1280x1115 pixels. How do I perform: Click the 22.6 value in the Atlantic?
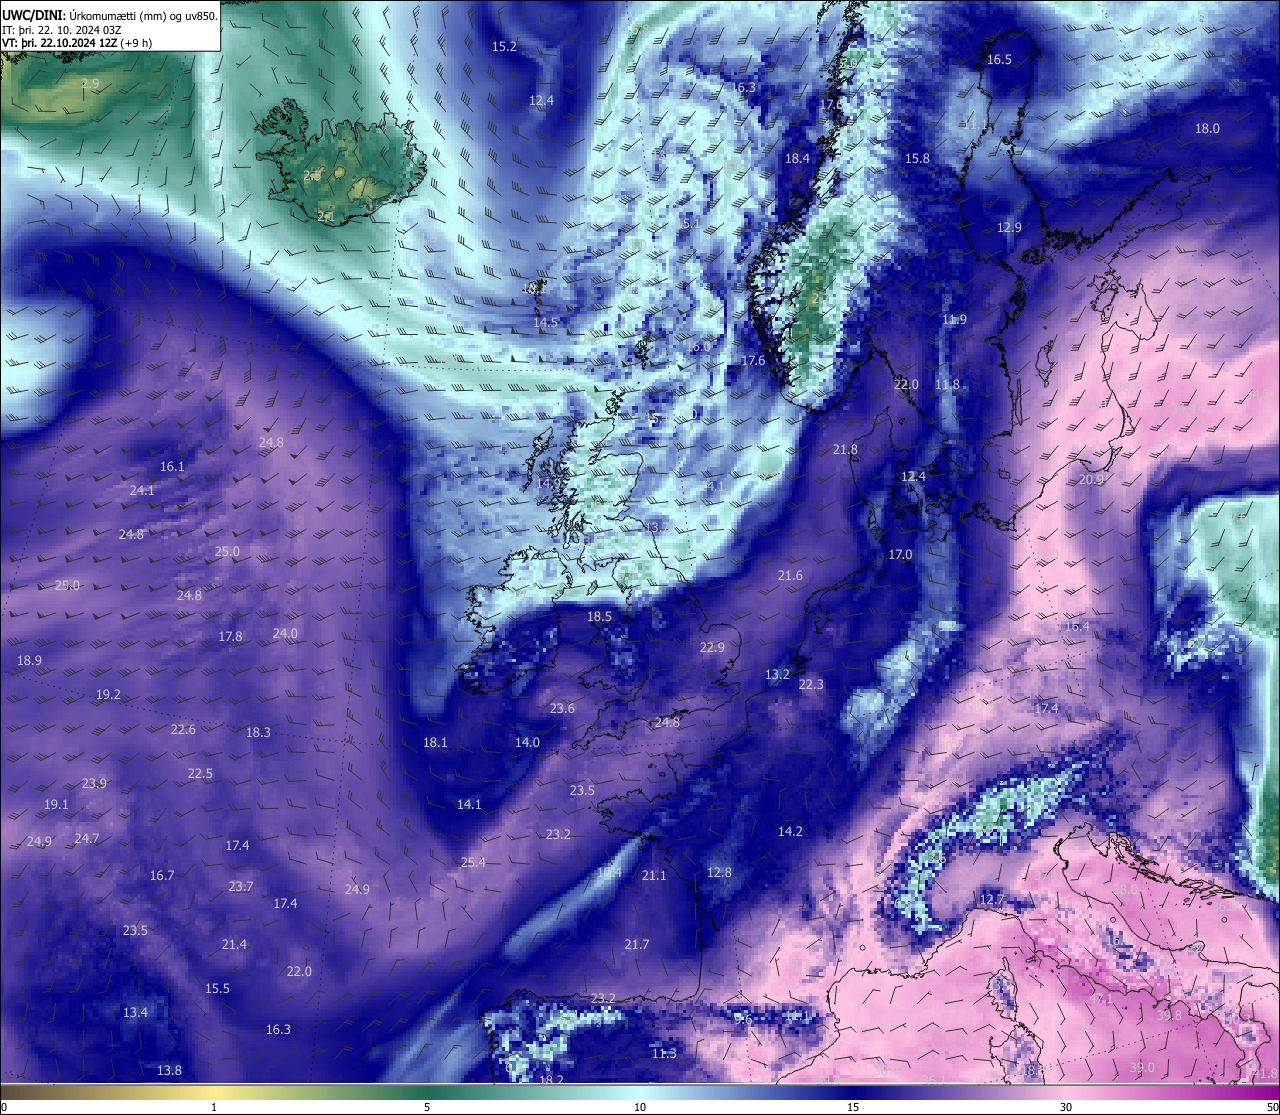tap(183, 730)
